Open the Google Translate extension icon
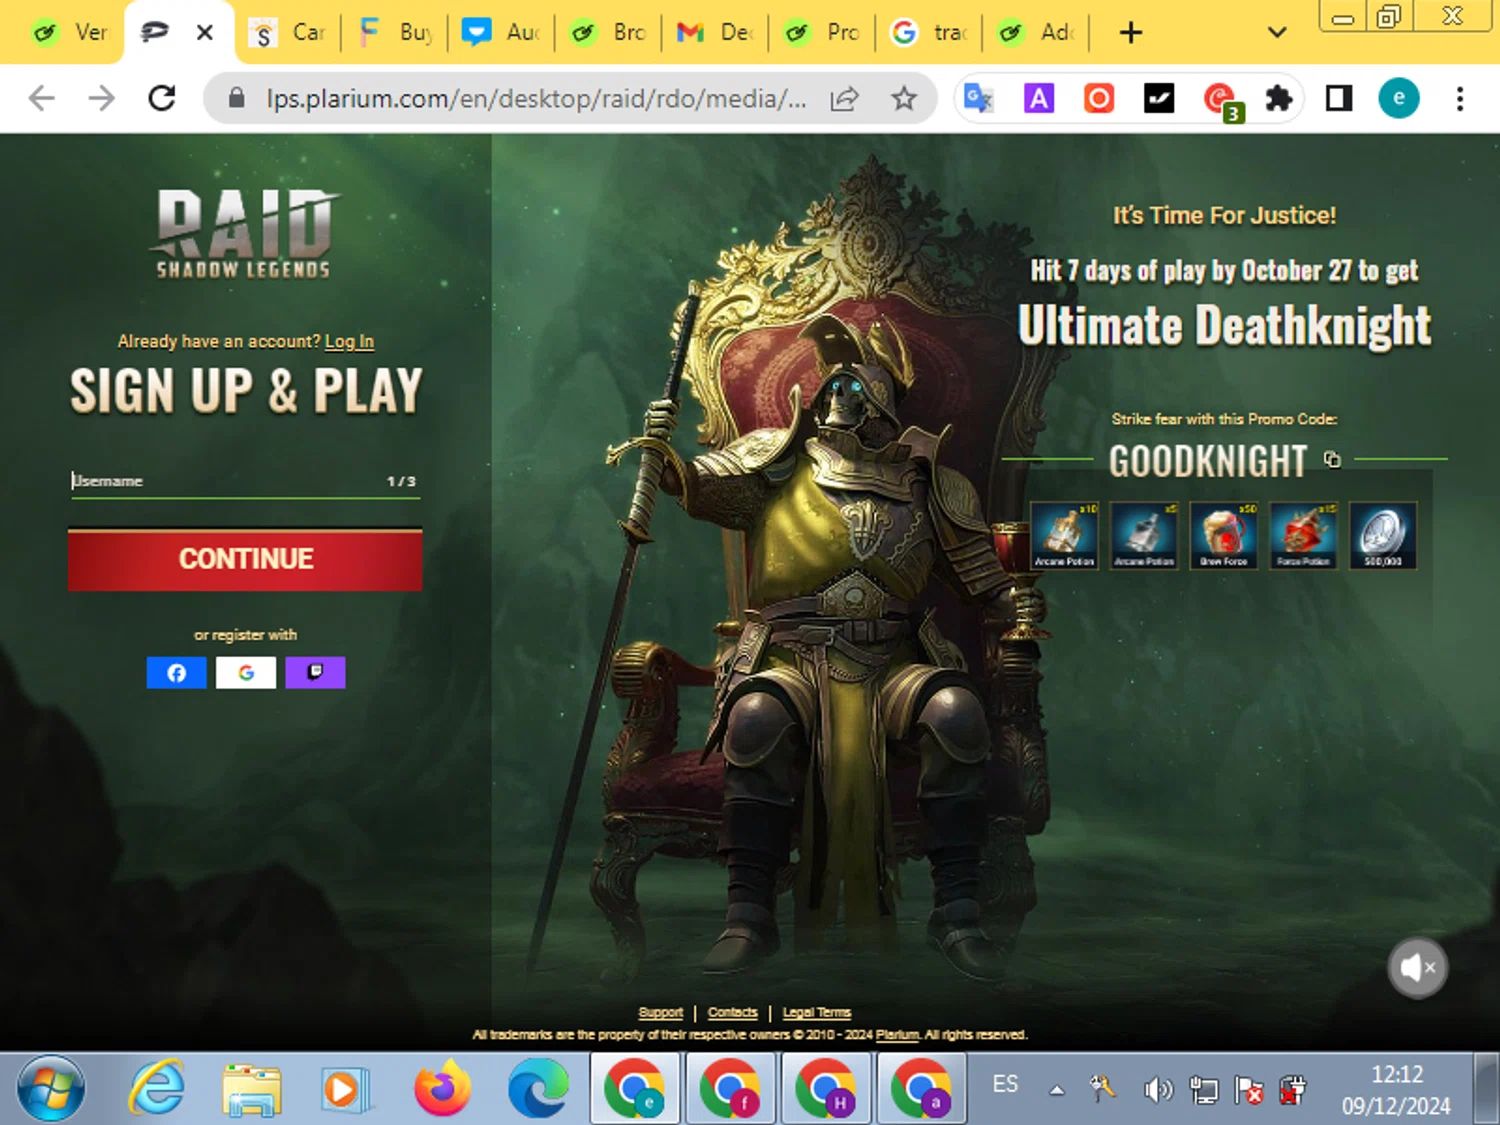 (x=978, y=98)
